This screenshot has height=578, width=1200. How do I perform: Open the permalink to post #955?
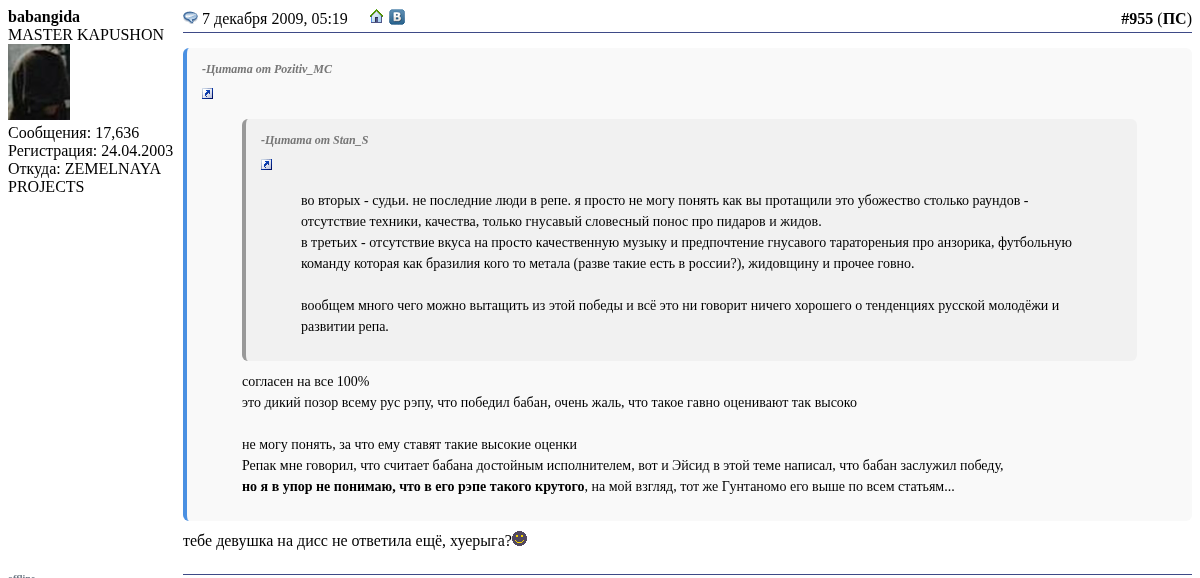tap(1136, 19)
